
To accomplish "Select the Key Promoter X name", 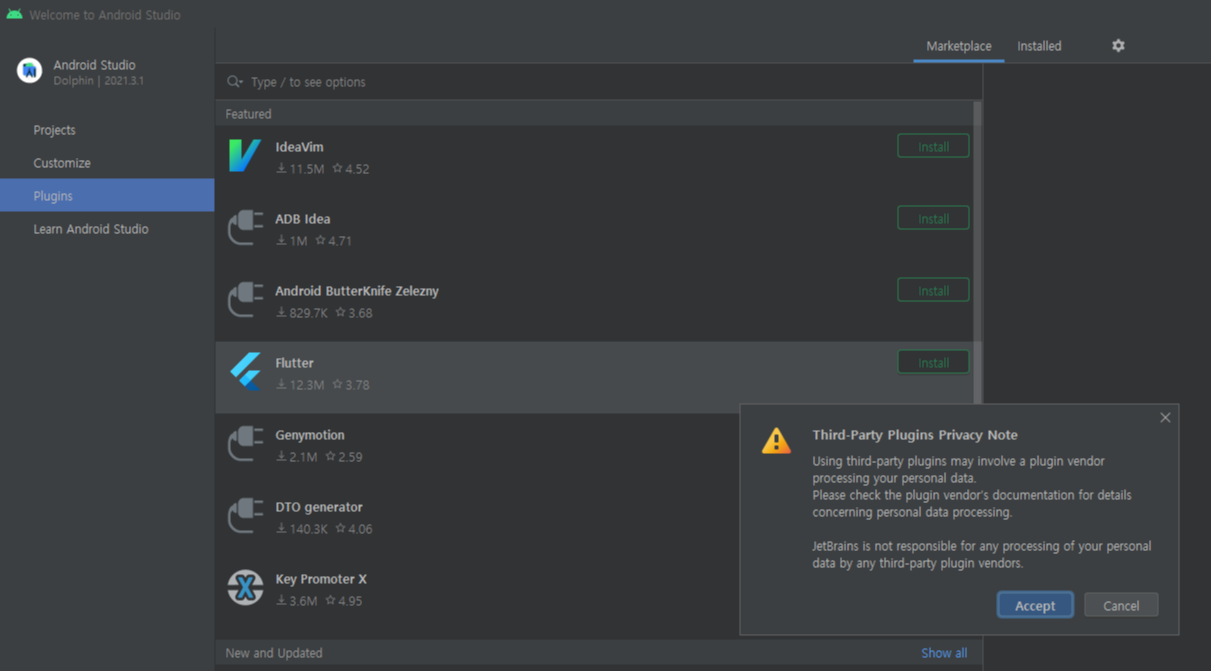I will coord(321,579).
